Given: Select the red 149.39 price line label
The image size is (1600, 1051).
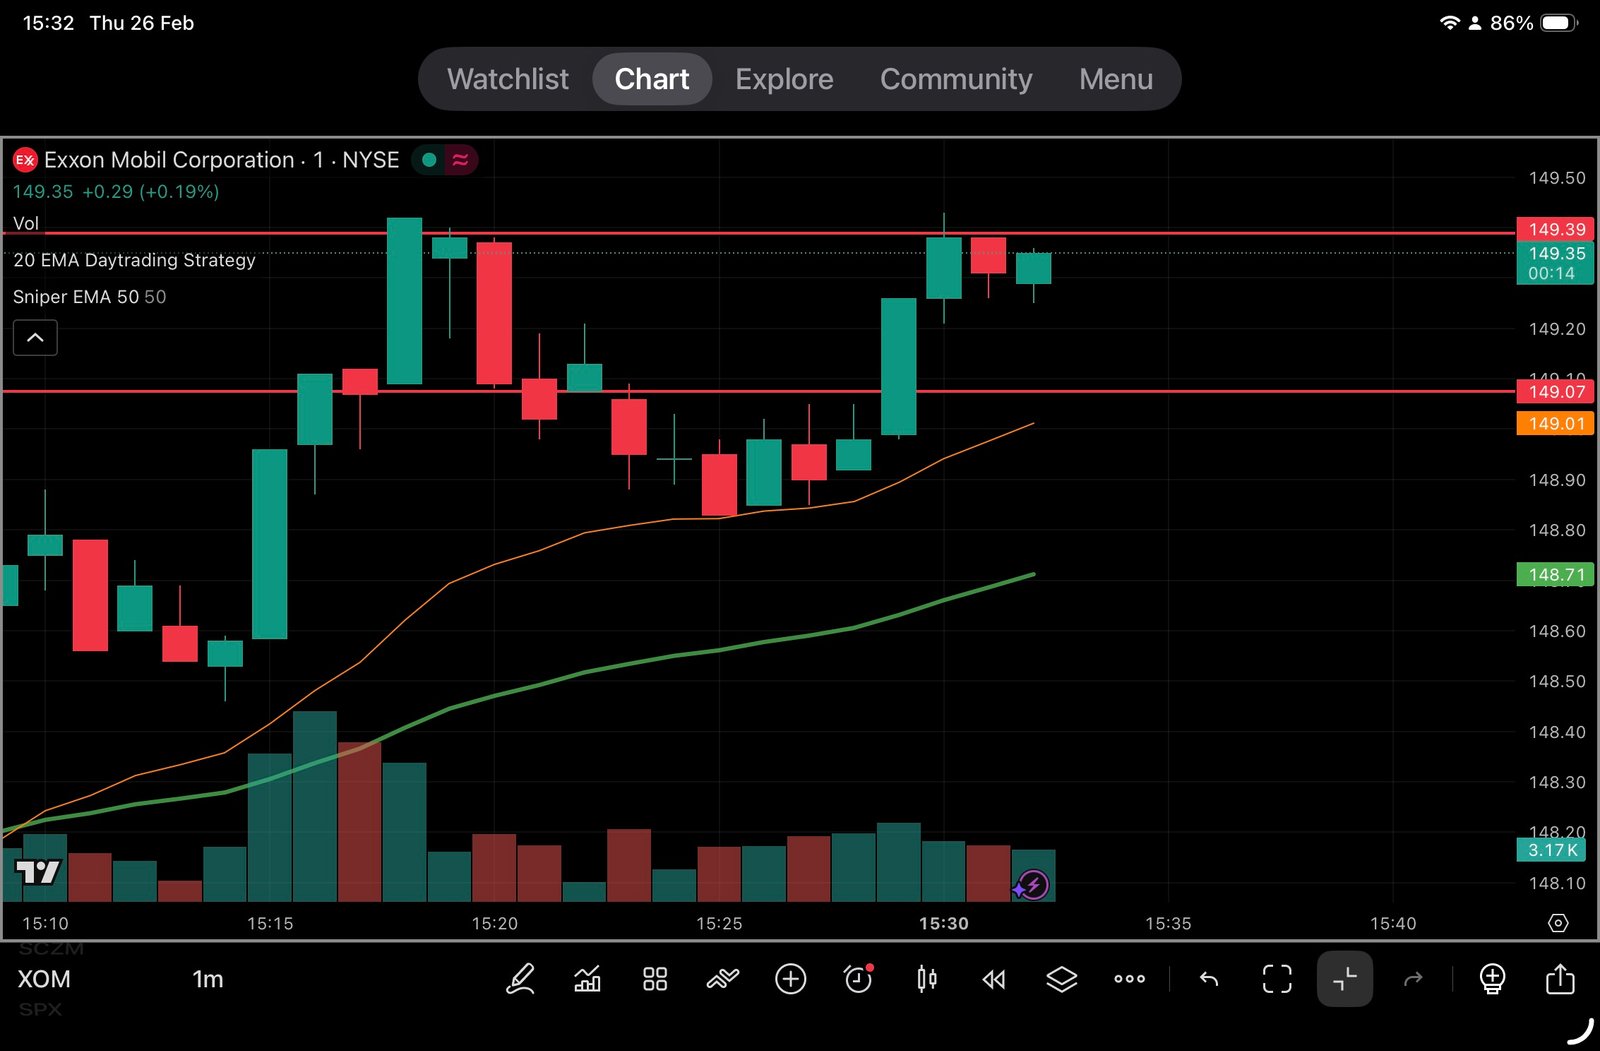Looking at the screenshot, I should (1555, 230).
